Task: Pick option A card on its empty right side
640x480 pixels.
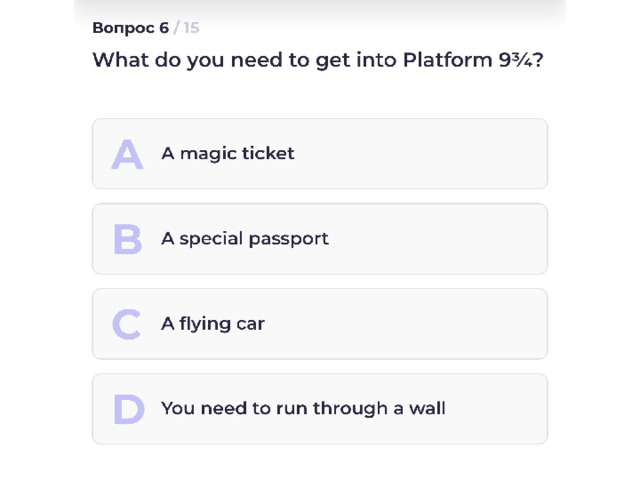Action: click(420, 154)
